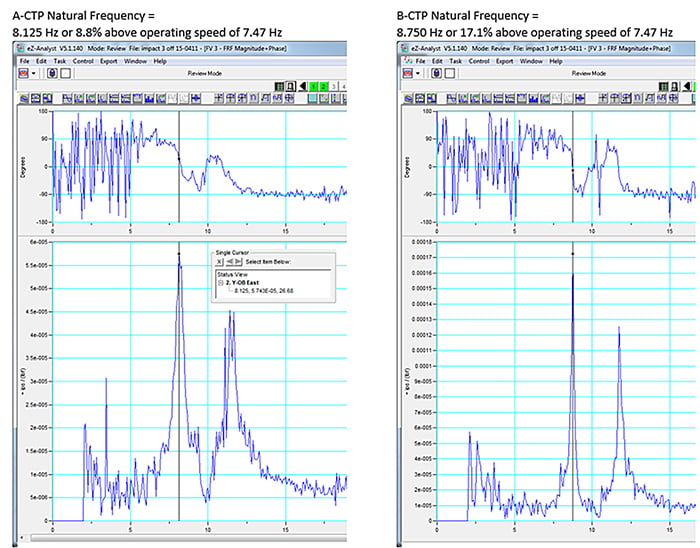This screenshot has width=700, height=548.
Task: Click crosshair cursor icon in left window toolbar
Action: click(219, 99)
